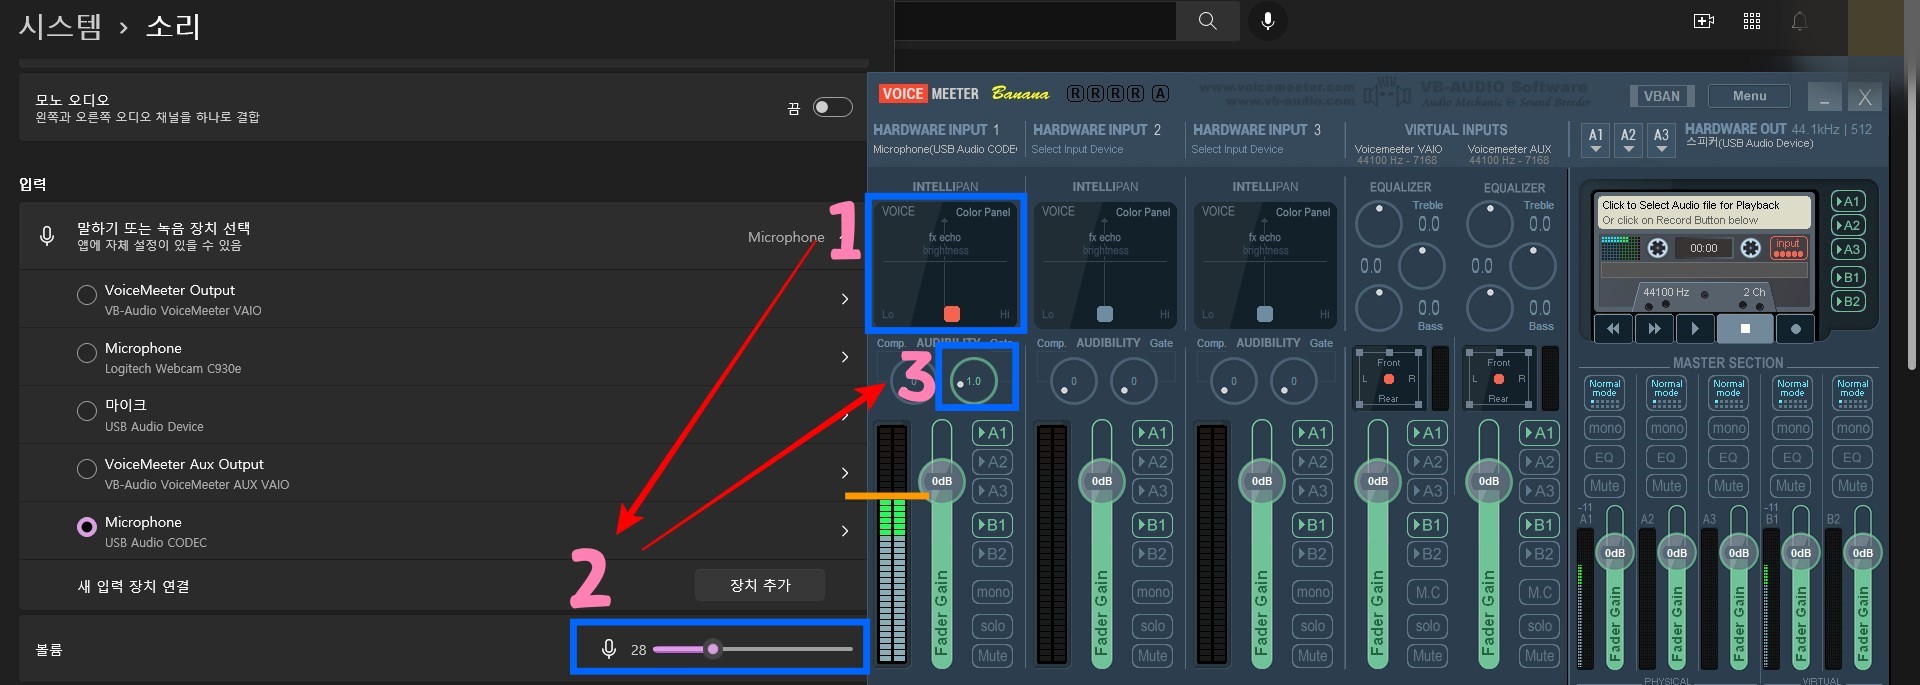Expand VoiceMeeter Aux Output details chevron
This screenshot has height=685, width=1920.
tap(845, 473)
